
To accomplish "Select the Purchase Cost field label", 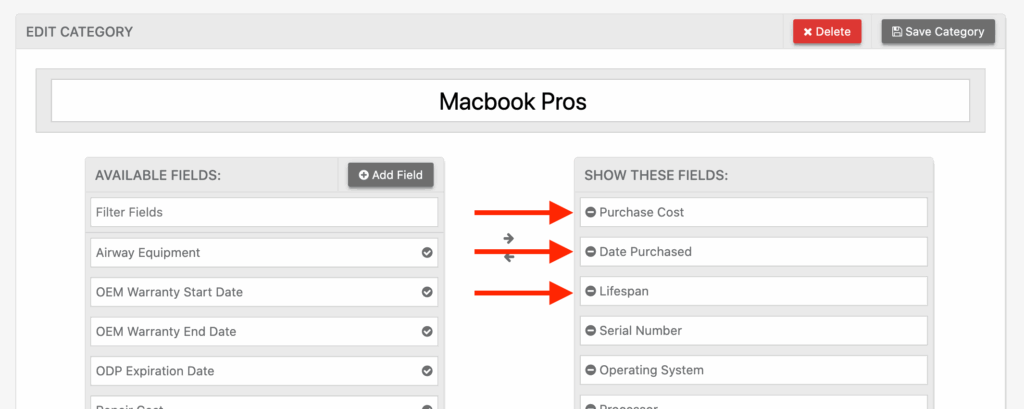I will pos(641,213).
